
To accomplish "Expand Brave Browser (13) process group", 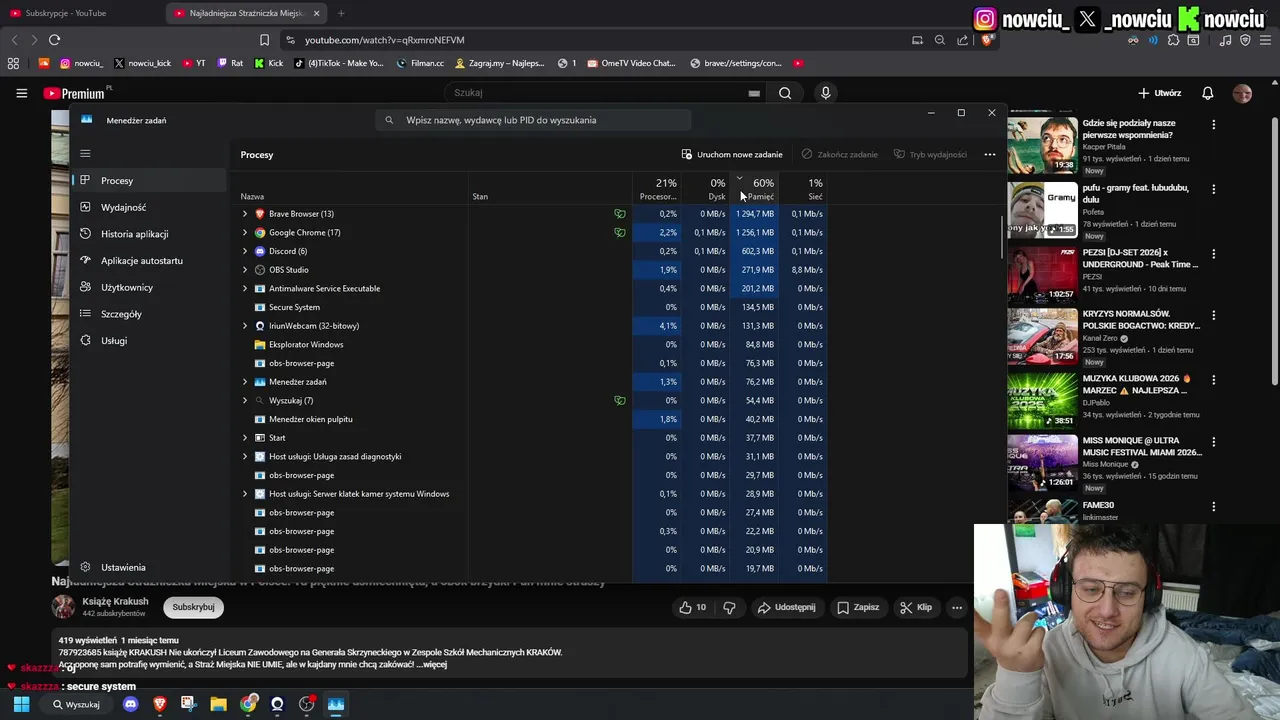I will 245,214.
